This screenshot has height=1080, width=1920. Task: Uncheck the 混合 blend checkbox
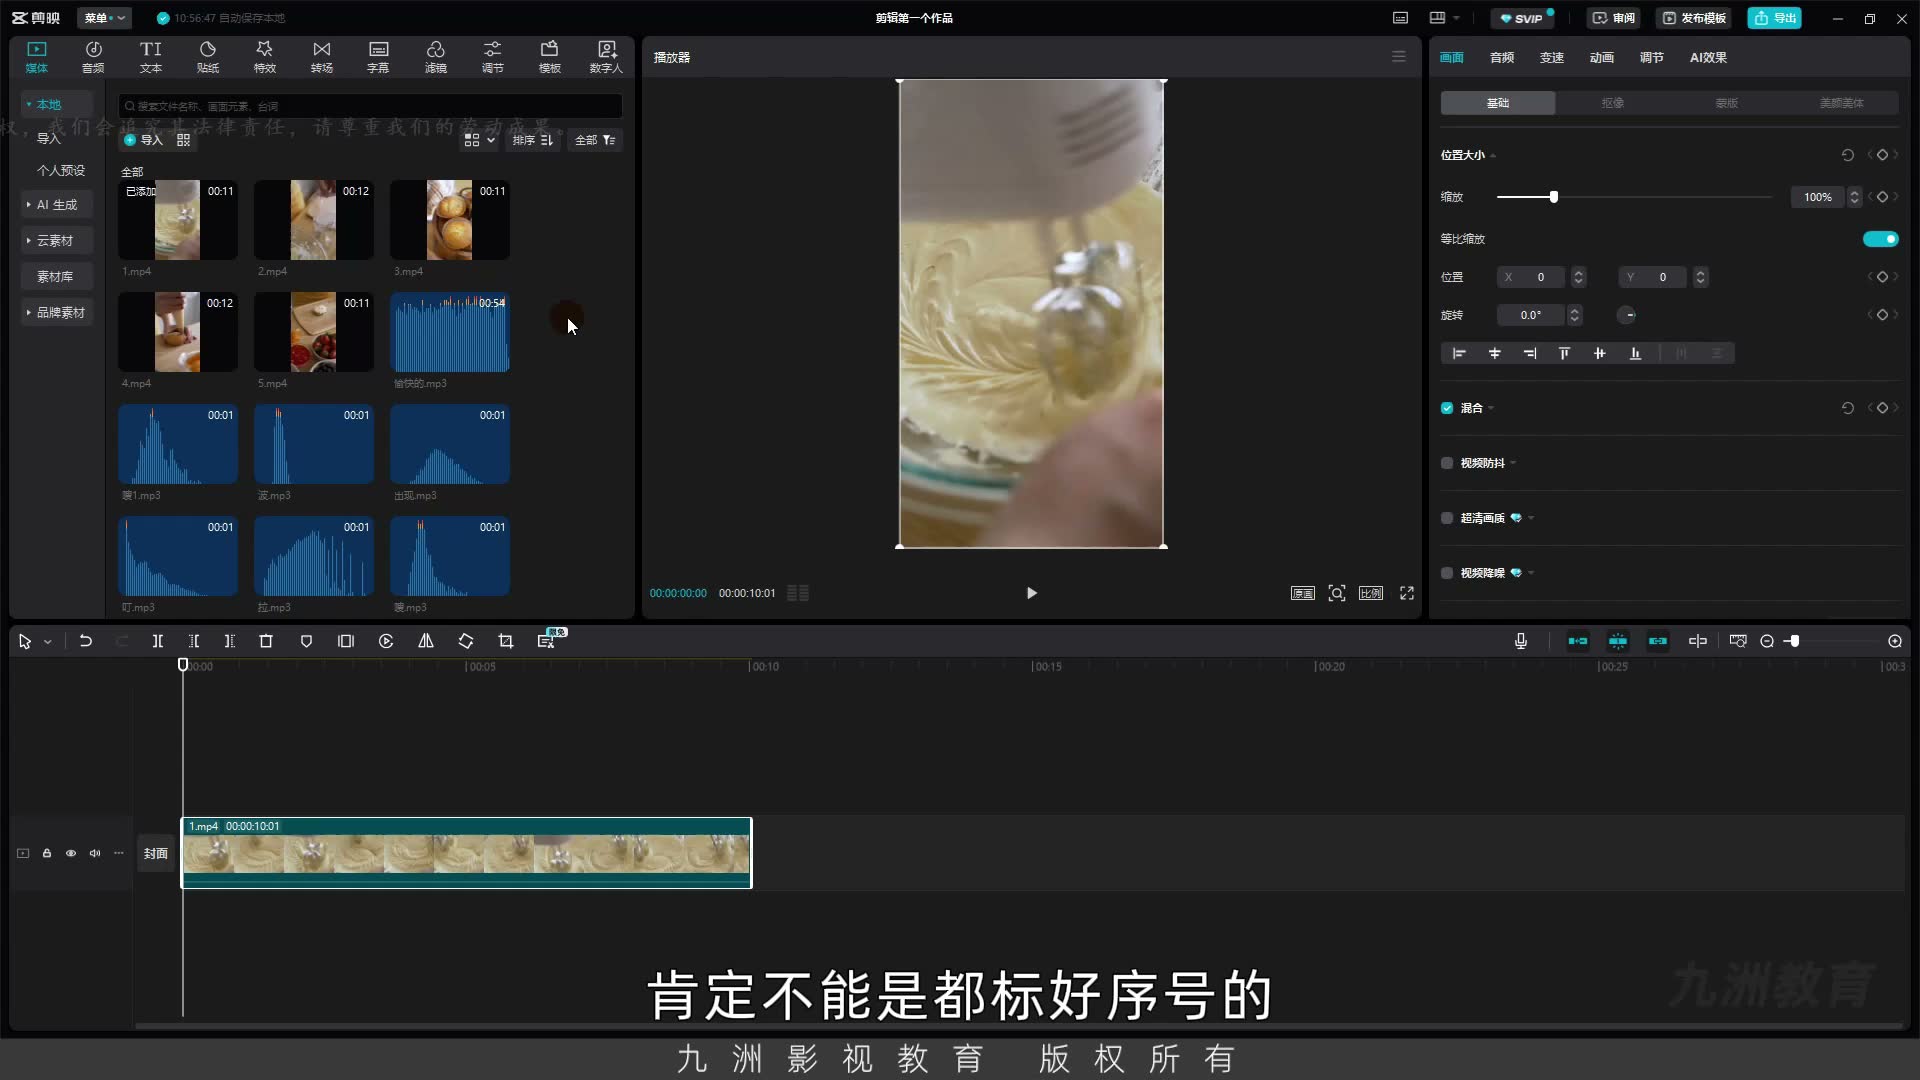(x=1447, y=408)
